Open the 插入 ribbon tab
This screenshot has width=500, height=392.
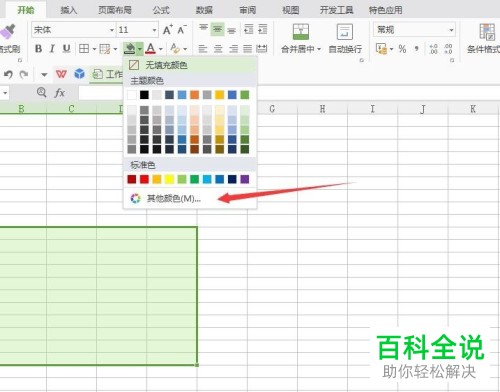point(69,10)
